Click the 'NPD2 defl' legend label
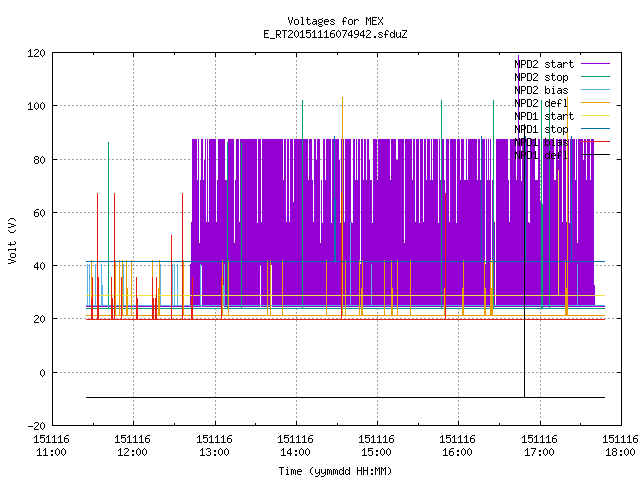This screenshot has height=480, width=640. pos(541,103)
